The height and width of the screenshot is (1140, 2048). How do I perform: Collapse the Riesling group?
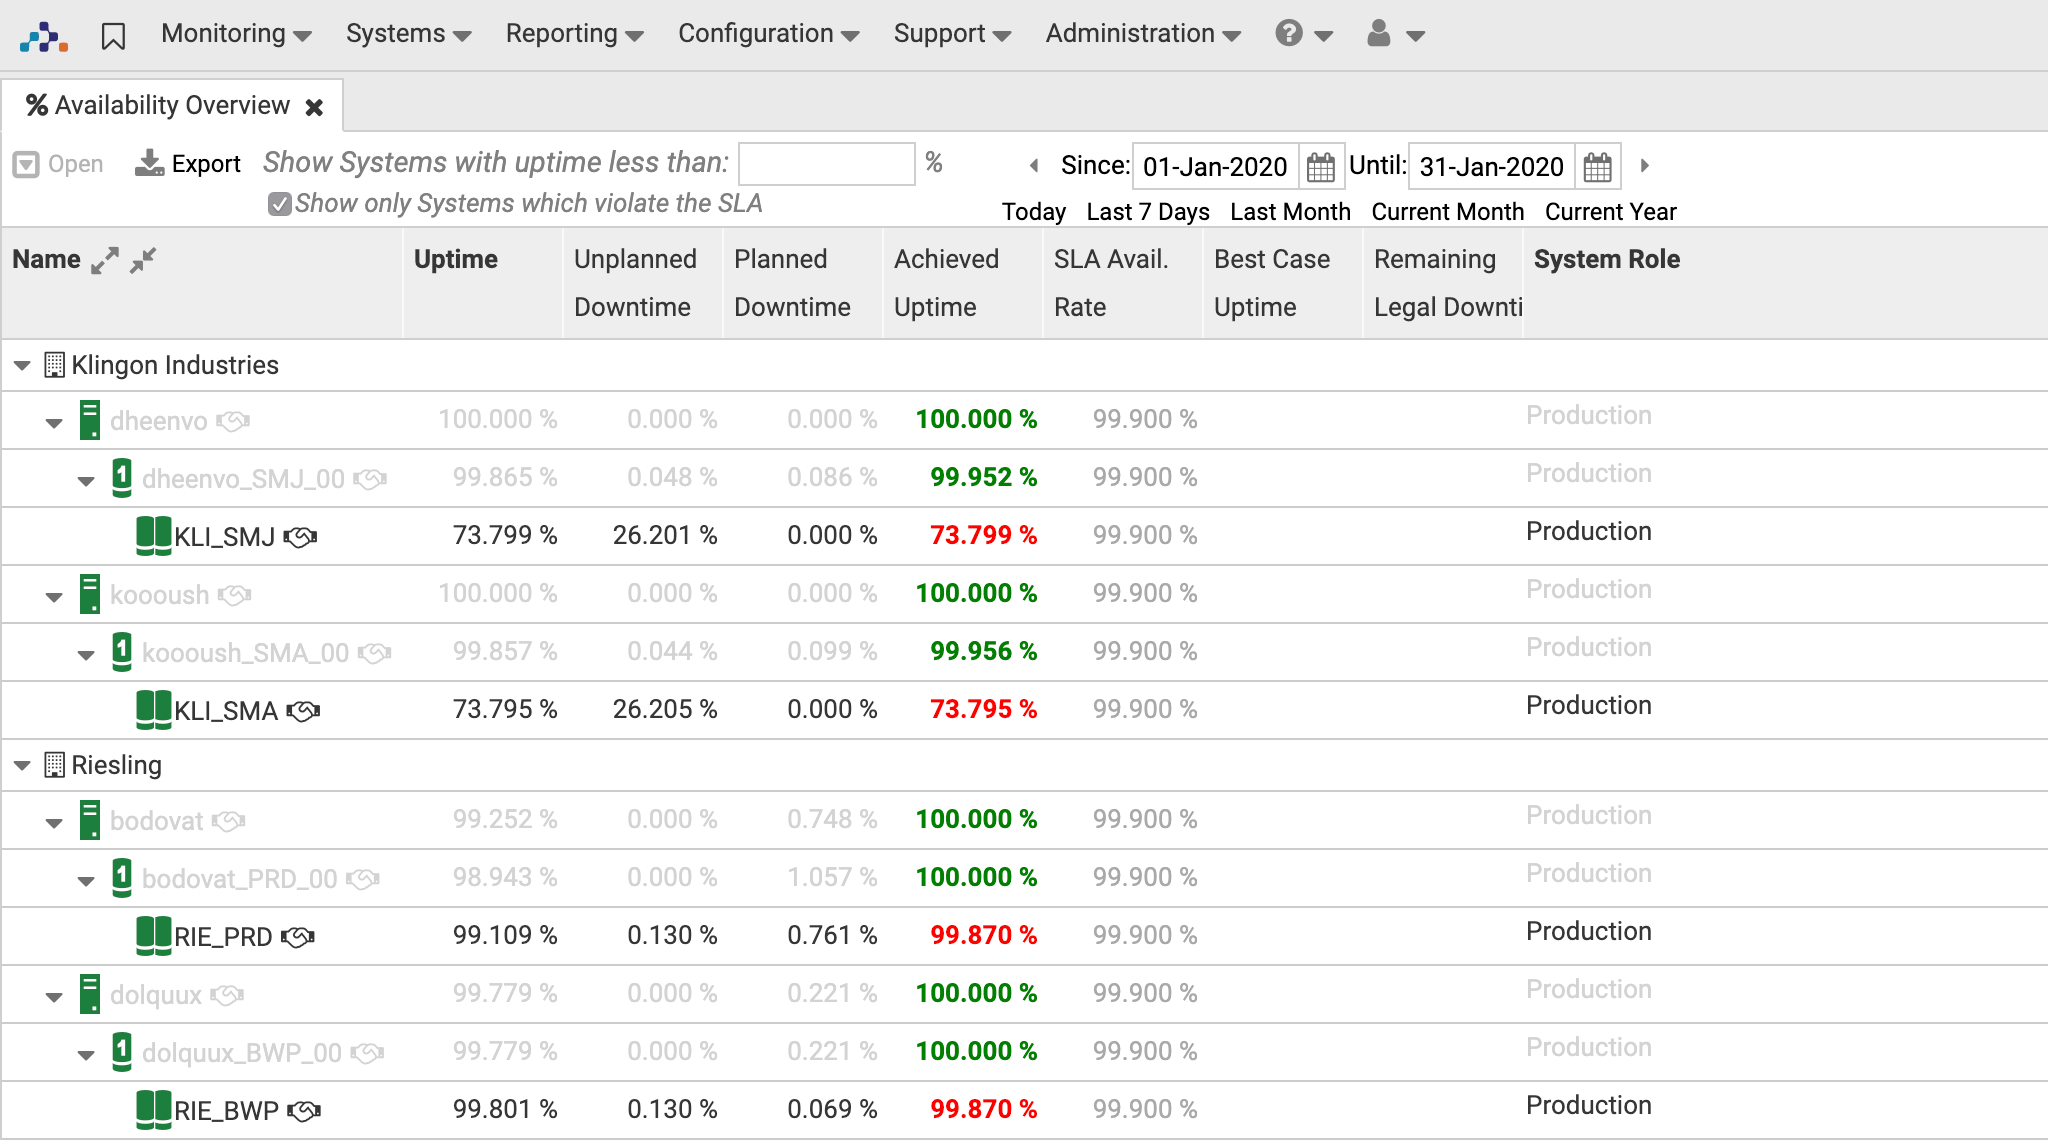point(24,765)
